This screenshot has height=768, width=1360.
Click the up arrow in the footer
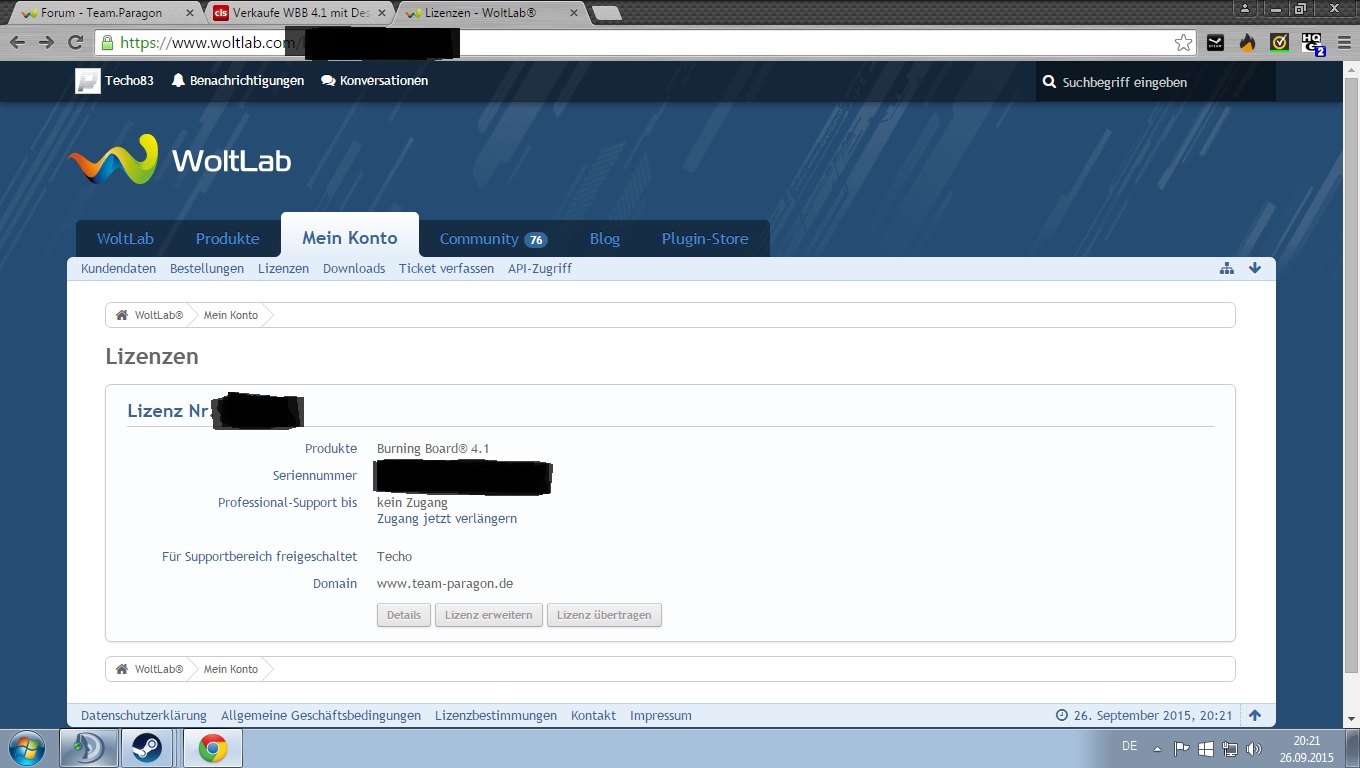1255,715
